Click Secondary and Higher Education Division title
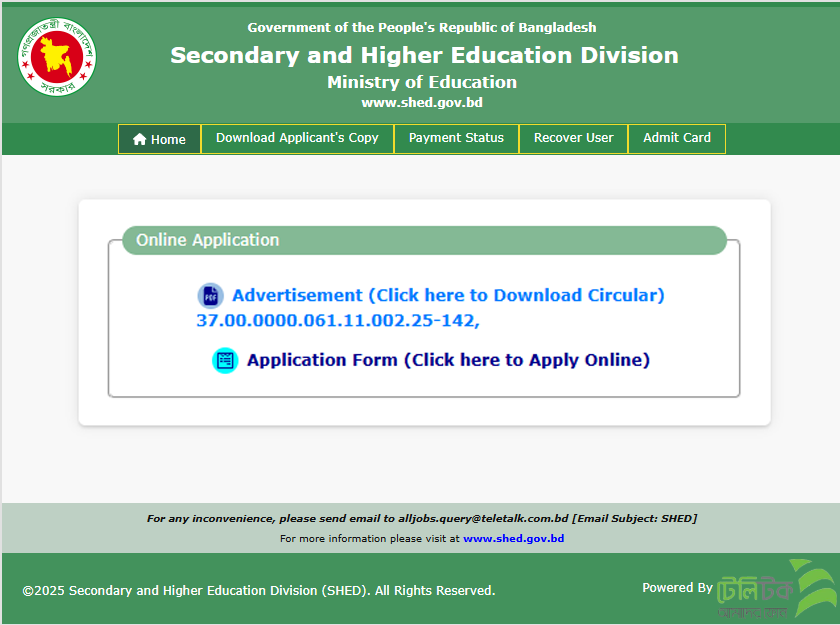Screen dimensions: 840x625 (424, 55)
